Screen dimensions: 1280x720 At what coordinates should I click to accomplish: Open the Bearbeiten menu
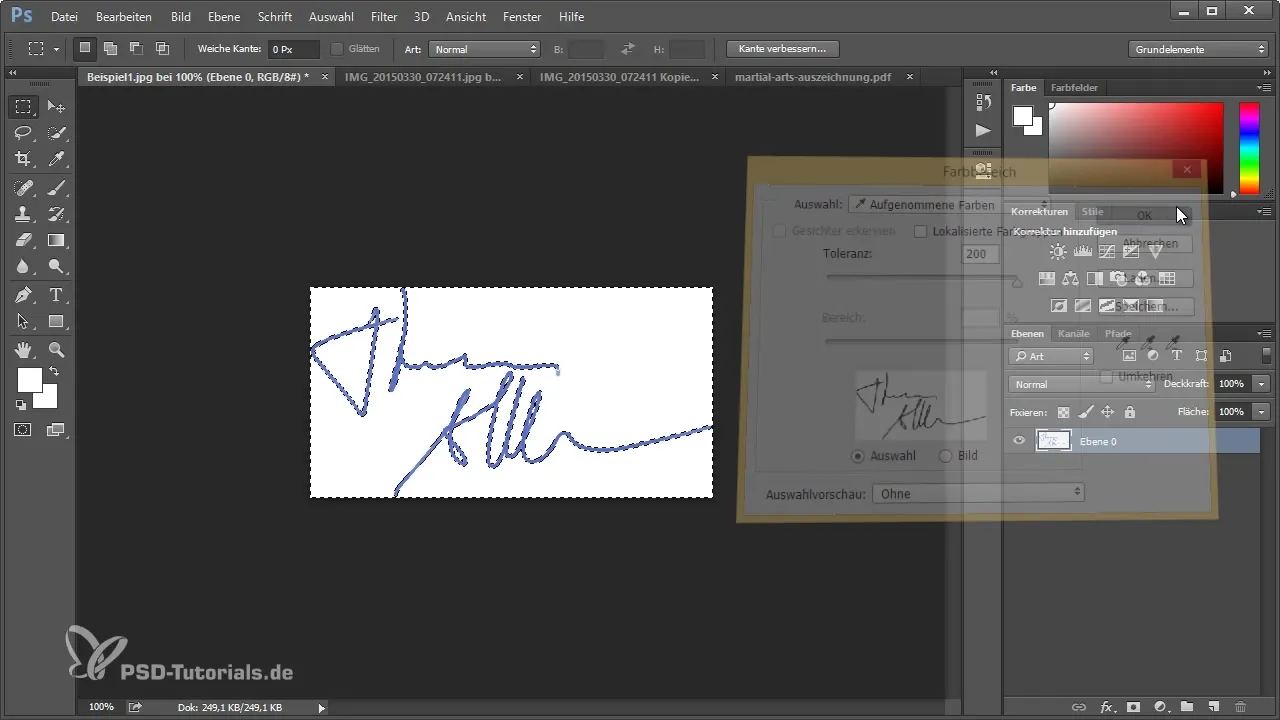click(124, 17)
